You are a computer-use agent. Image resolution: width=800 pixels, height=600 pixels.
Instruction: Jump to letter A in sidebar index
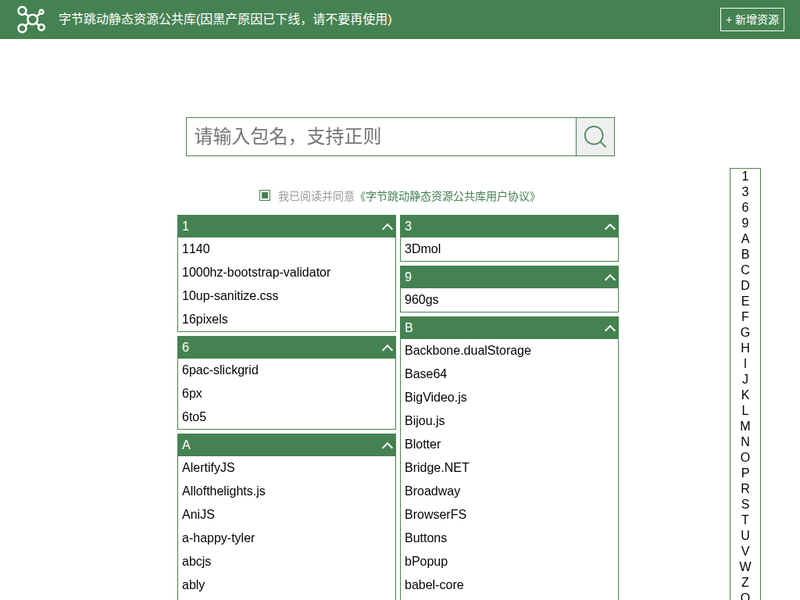coord(745,239)
